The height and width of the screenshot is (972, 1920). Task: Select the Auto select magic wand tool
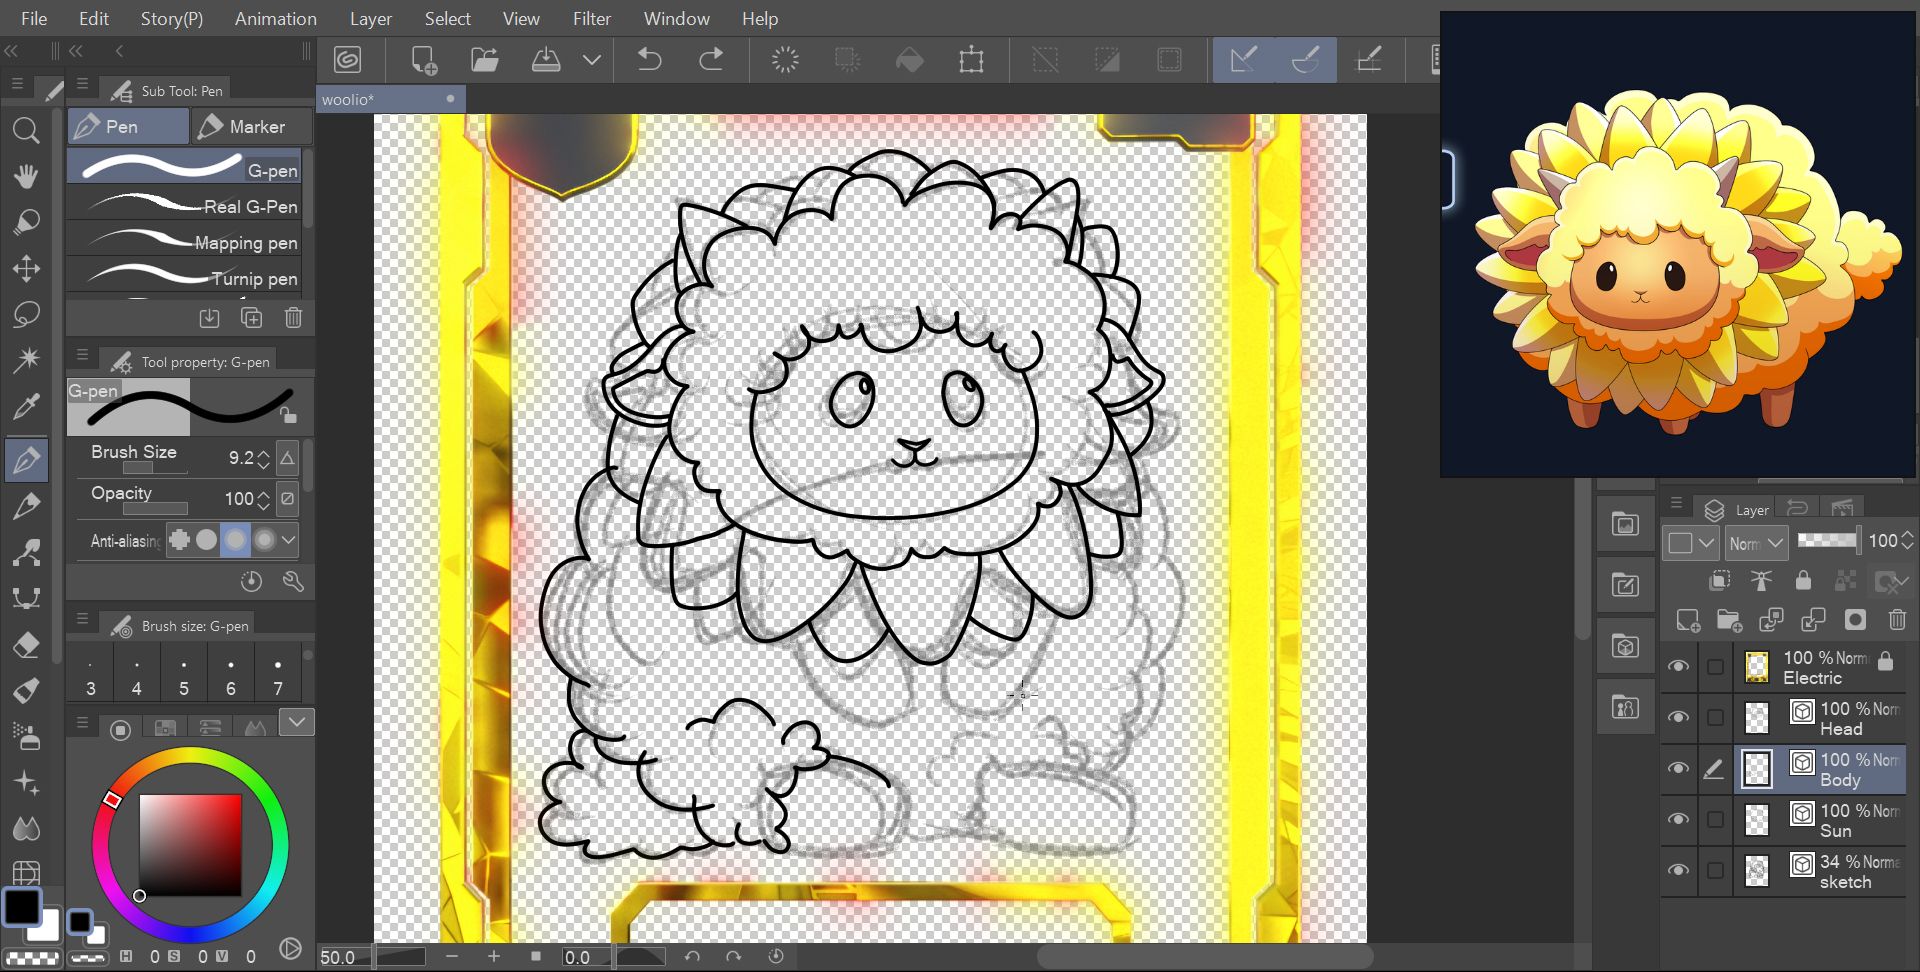point(26,360)
